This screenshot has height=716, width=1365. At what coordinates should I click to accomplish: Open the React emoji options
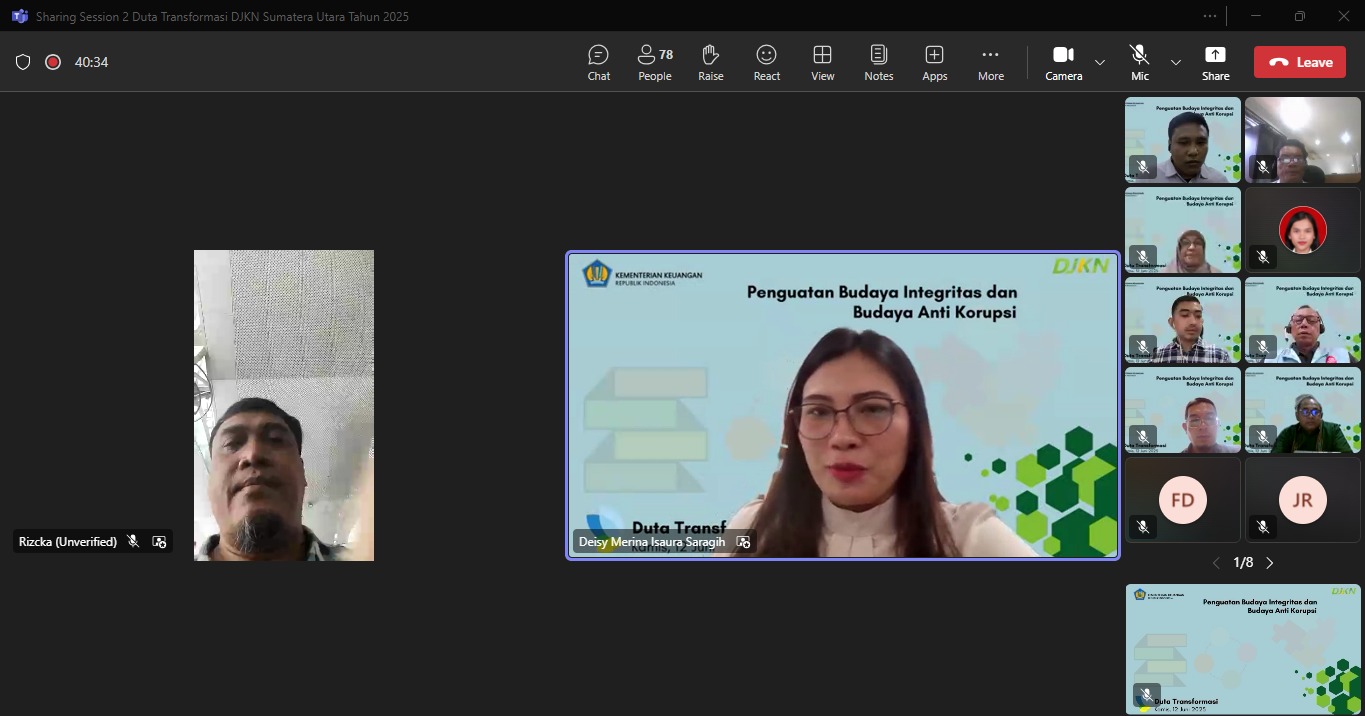pyautogui.click(x=767, y=62)
